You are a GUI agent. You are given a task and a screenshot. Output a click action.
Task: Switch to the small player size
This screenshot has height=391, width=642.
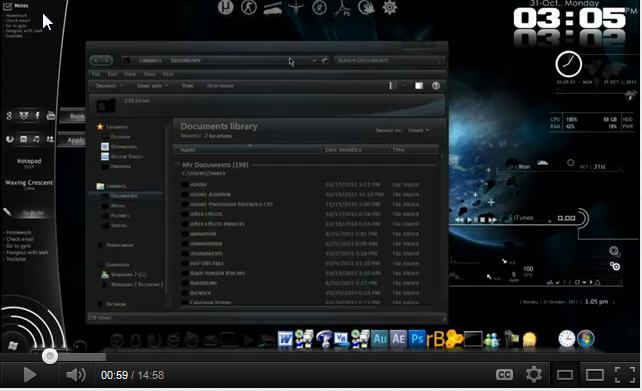coord(565,375)
